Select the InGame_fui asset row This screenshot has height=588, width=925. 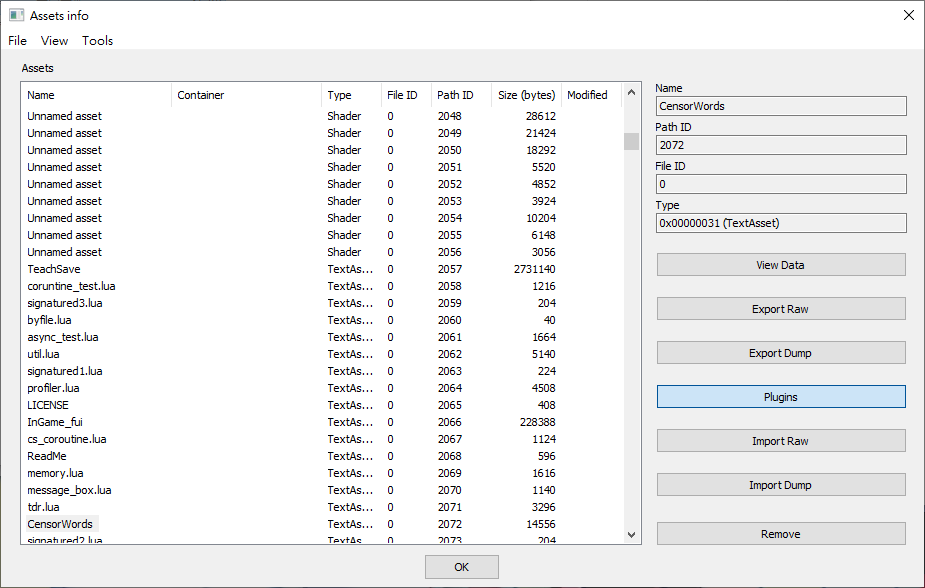click(55, 422)
